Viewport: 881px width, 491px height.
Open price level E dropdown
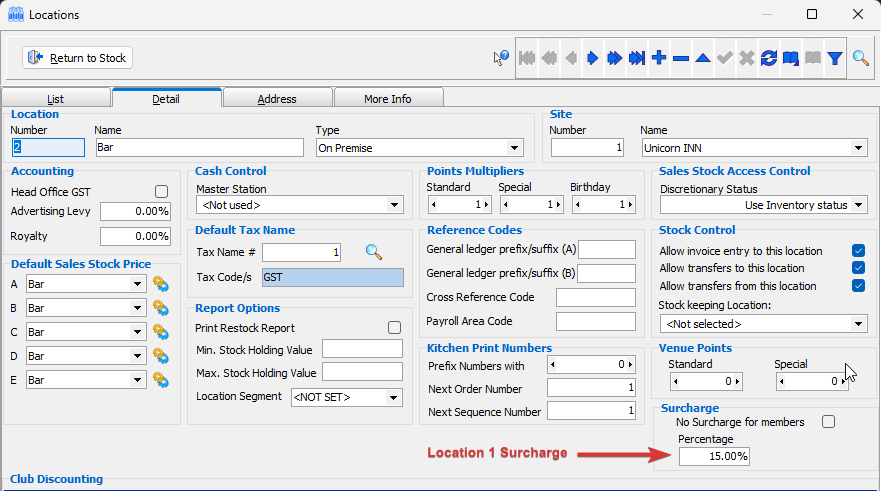pos(137,380)
